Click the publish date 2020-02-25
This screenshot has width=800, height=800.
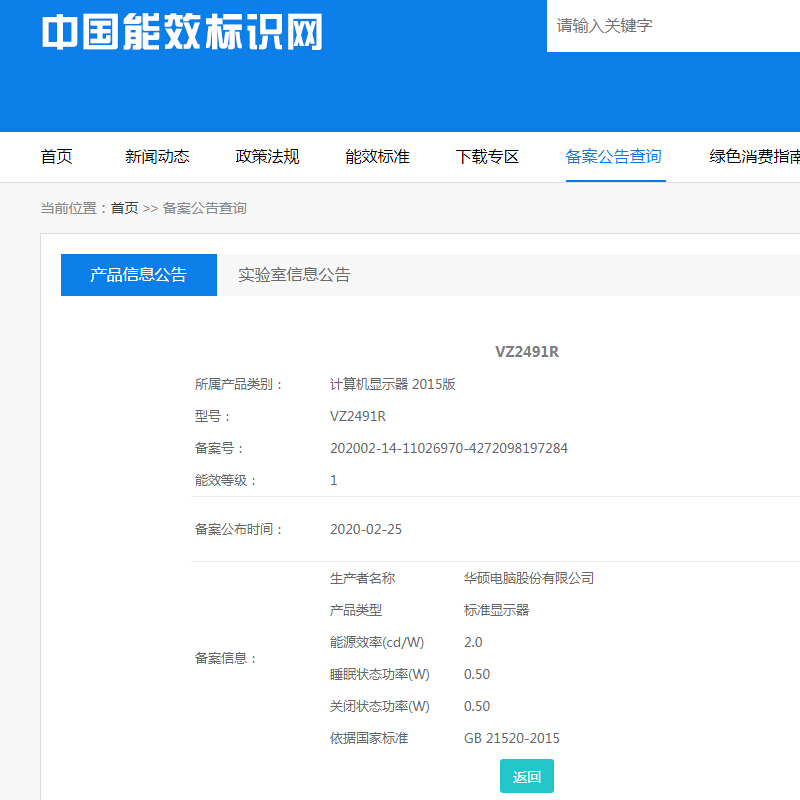click(x=366, y=530)
